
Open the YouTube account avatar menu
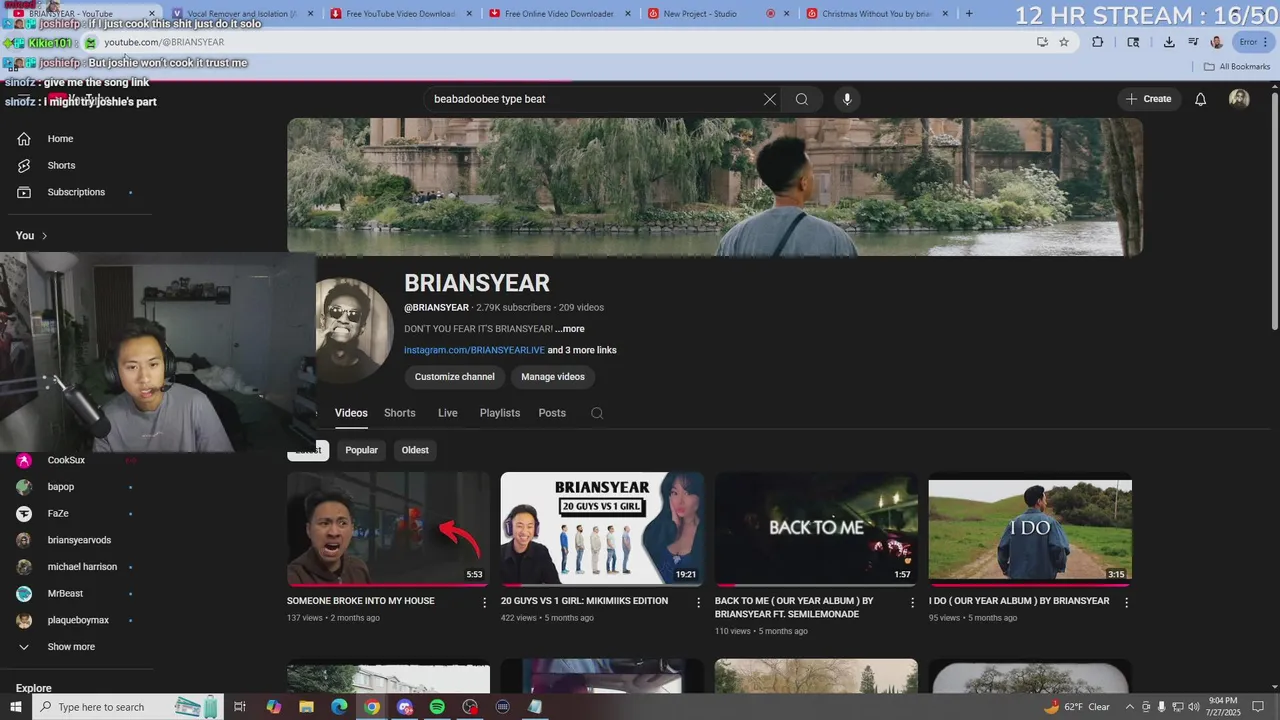pyautogui.click(x=1239, y=99)
